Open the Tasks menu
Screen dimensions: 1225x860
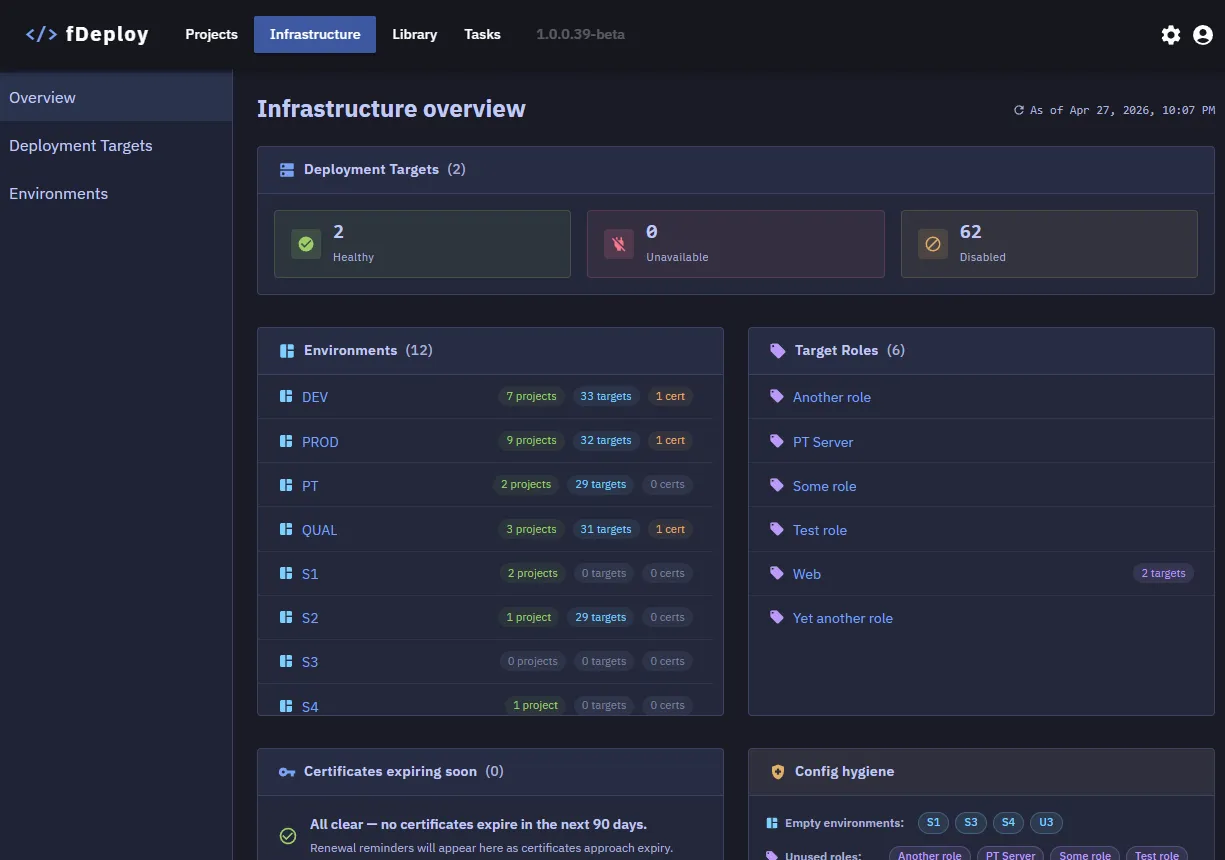point(482,34)
